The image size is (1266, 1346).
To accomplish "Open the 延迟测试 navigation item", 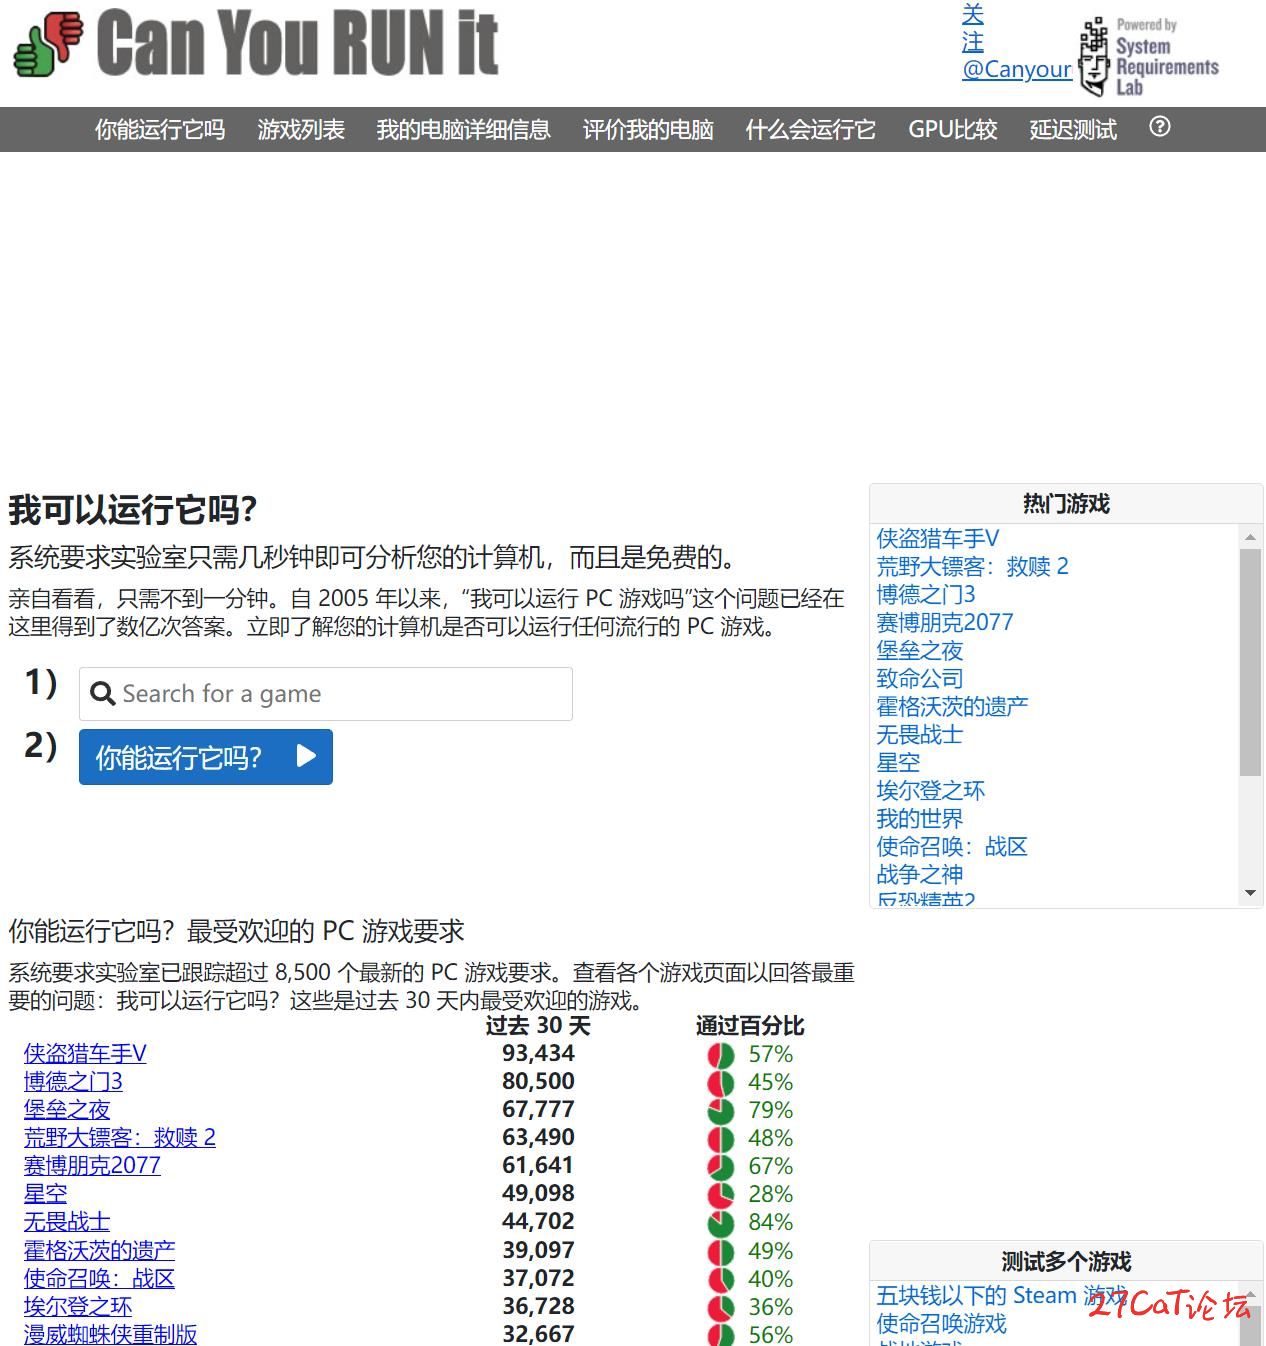I will (x=1073, y=130).
